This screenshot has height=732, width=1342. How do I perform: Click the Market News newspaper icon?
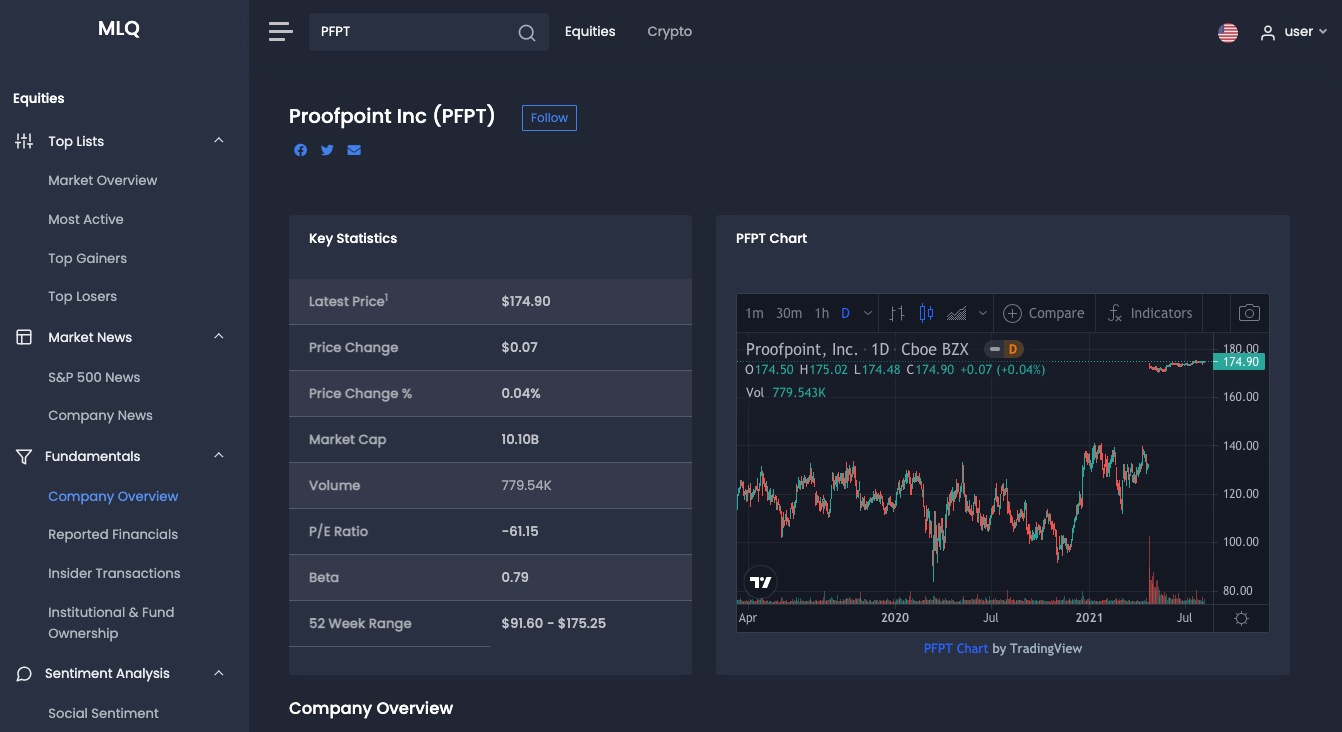point(24,337)
